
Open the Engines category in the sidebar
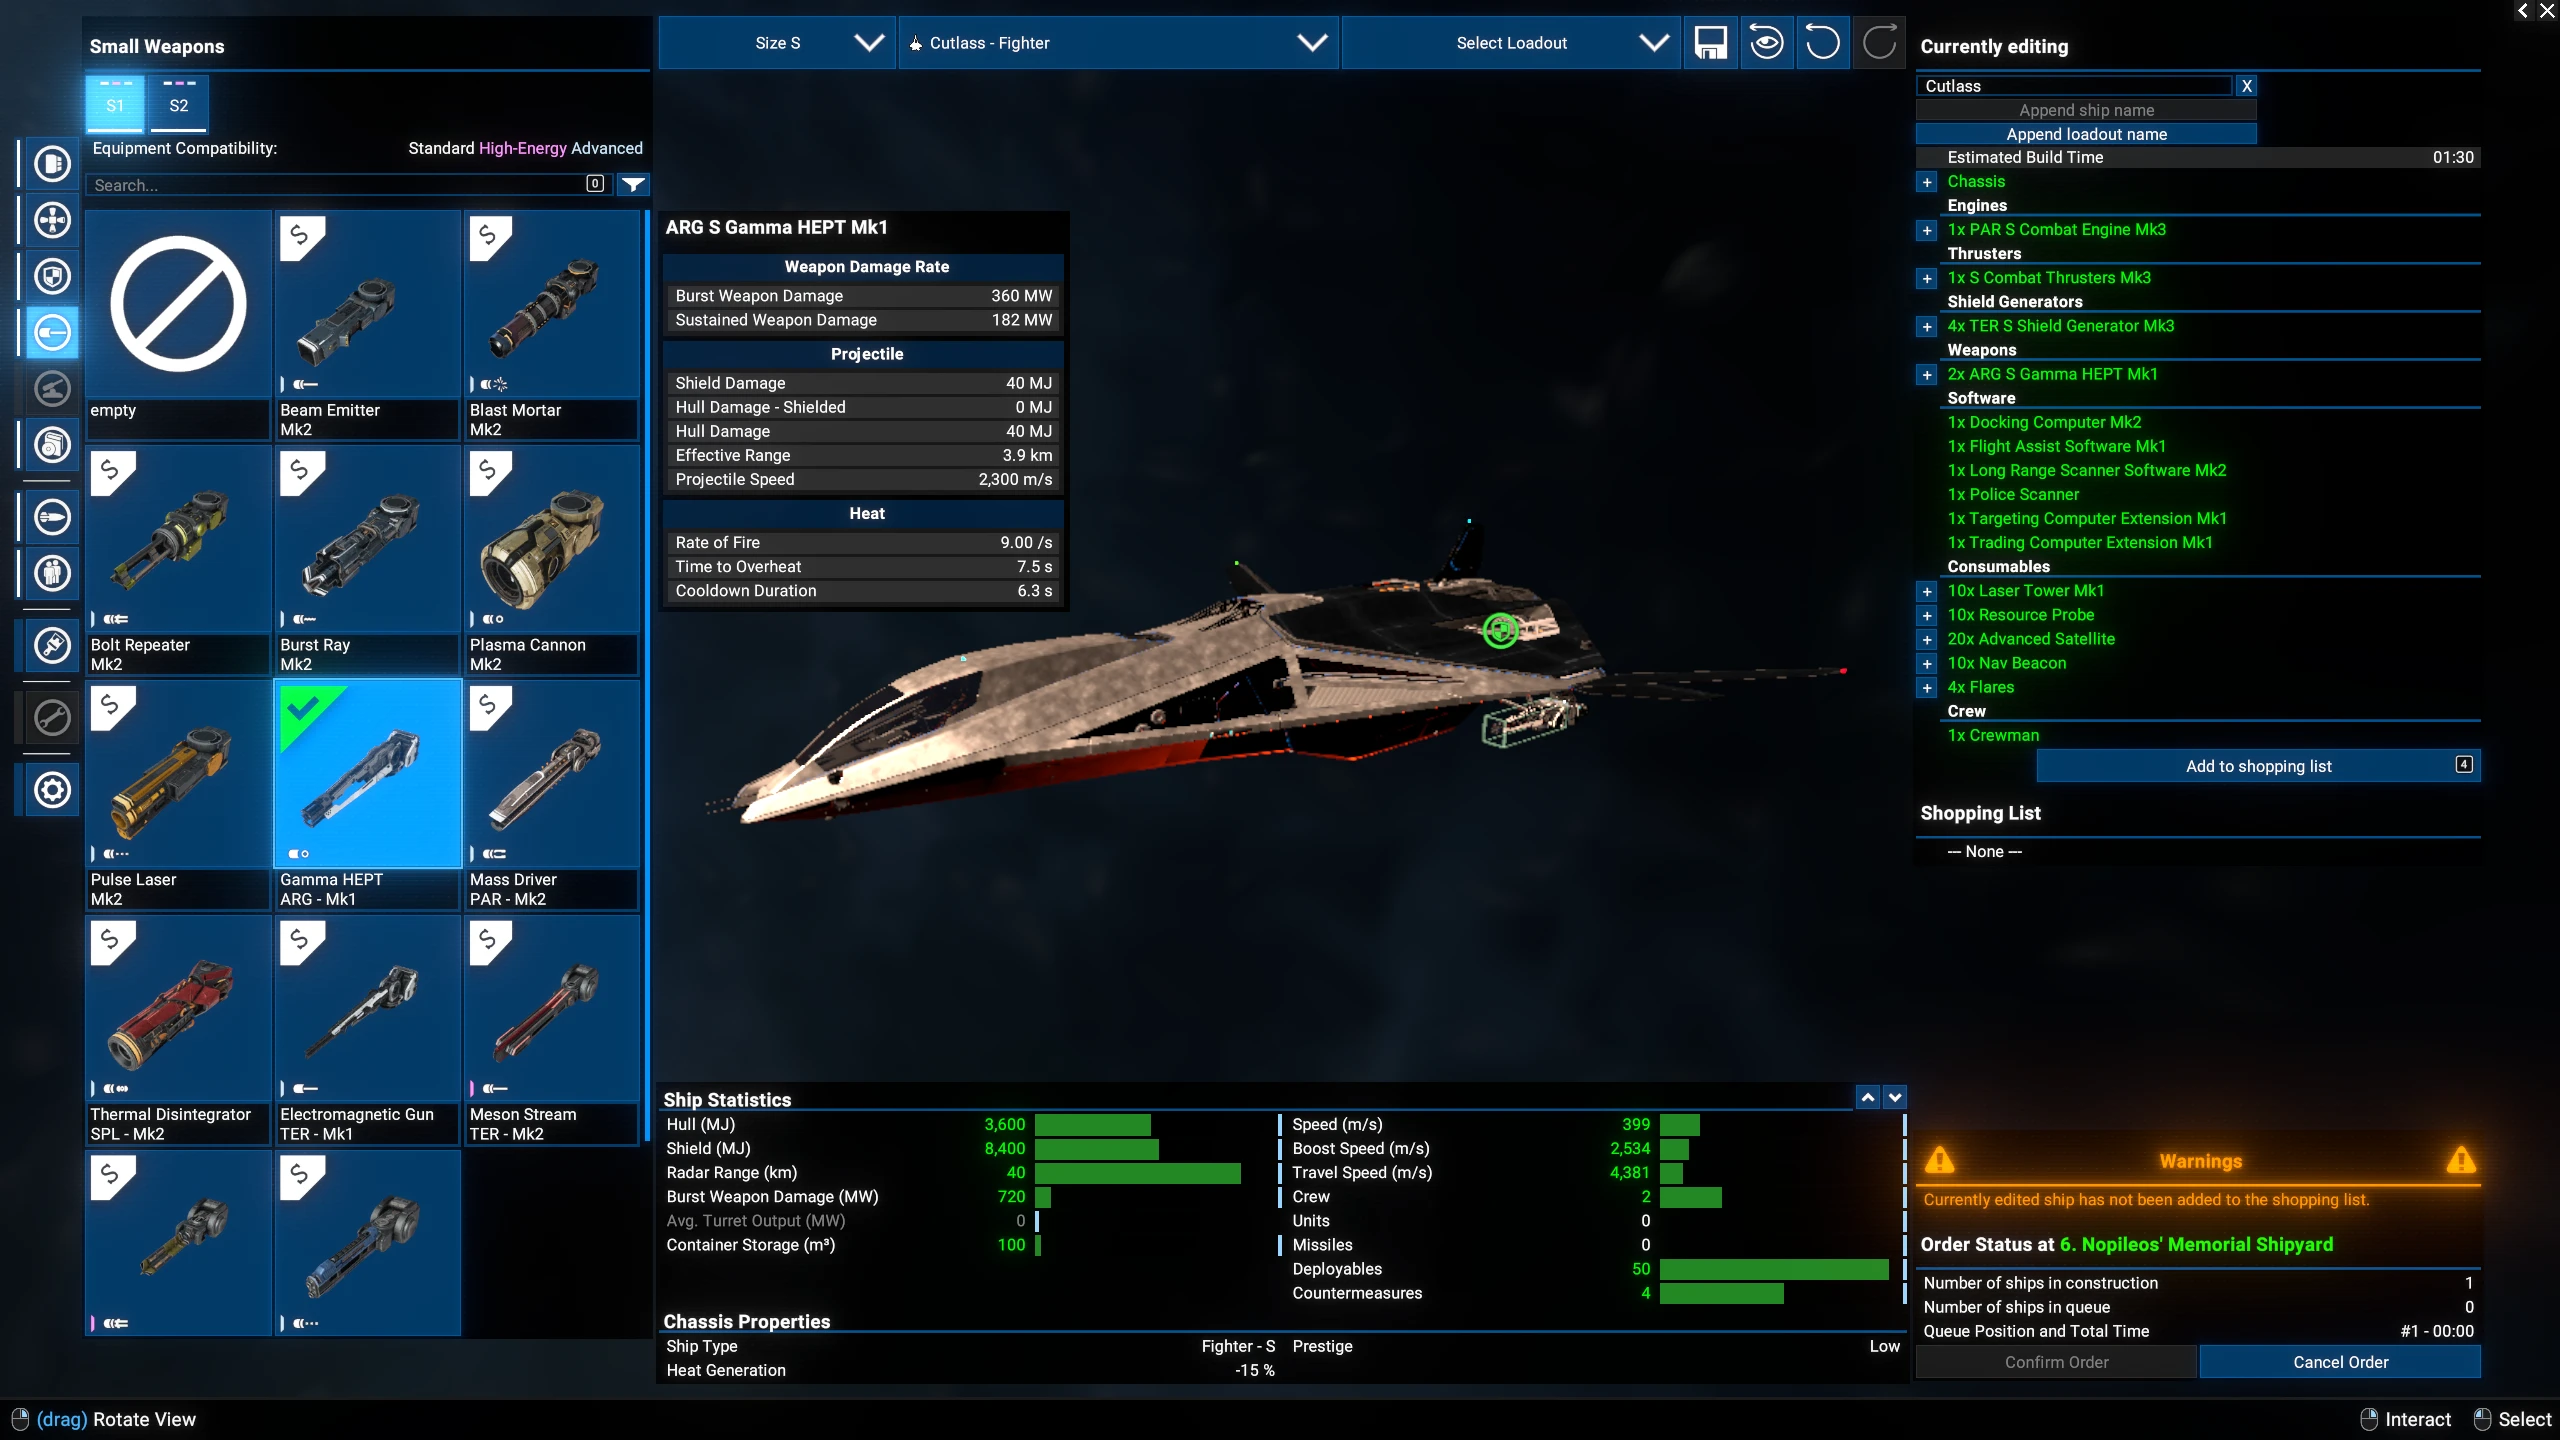pos(52,163)
